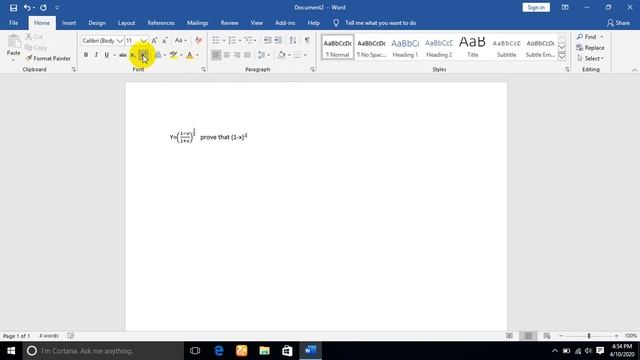This screenshot has width=640, height=360.
Task: Switch to the Layout tab
Action: [x=127, y=23]
